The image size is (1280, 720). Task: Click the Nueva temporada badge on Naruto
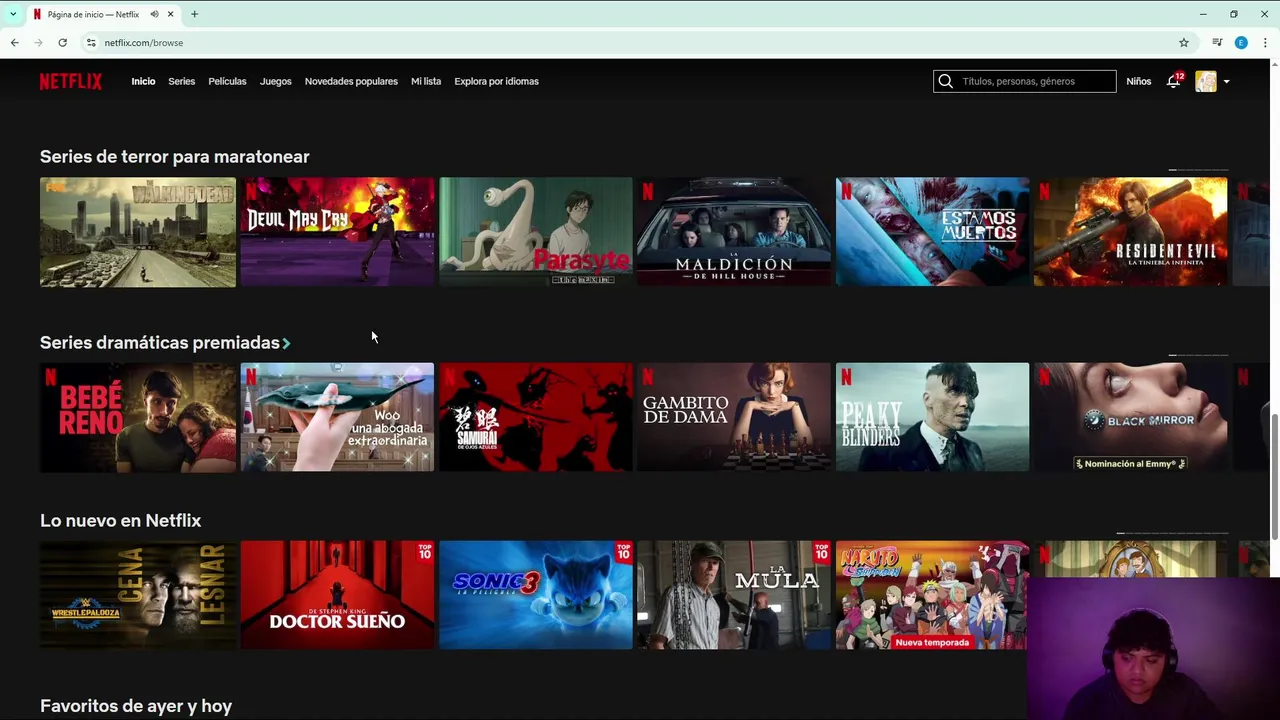(x=932, y=643)
